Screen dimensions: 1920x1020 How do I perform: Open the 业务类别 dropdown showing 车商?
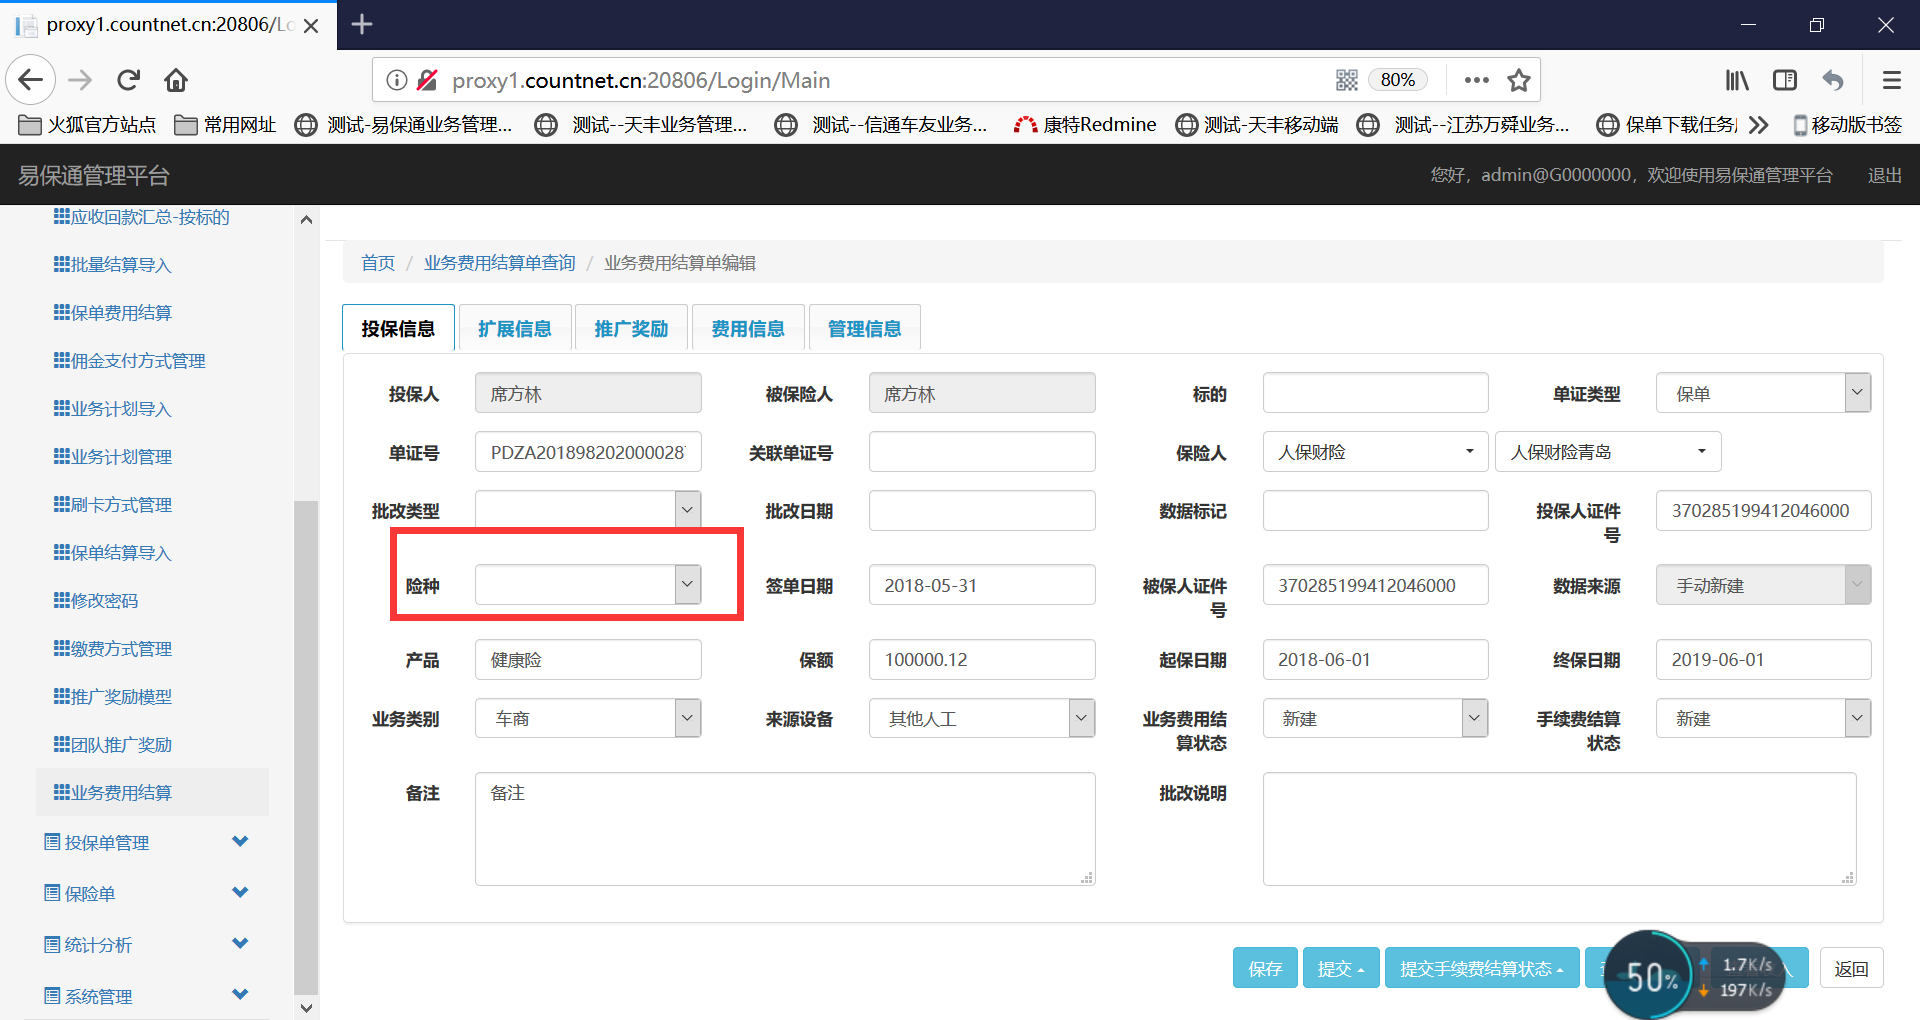tap(588, 718)
